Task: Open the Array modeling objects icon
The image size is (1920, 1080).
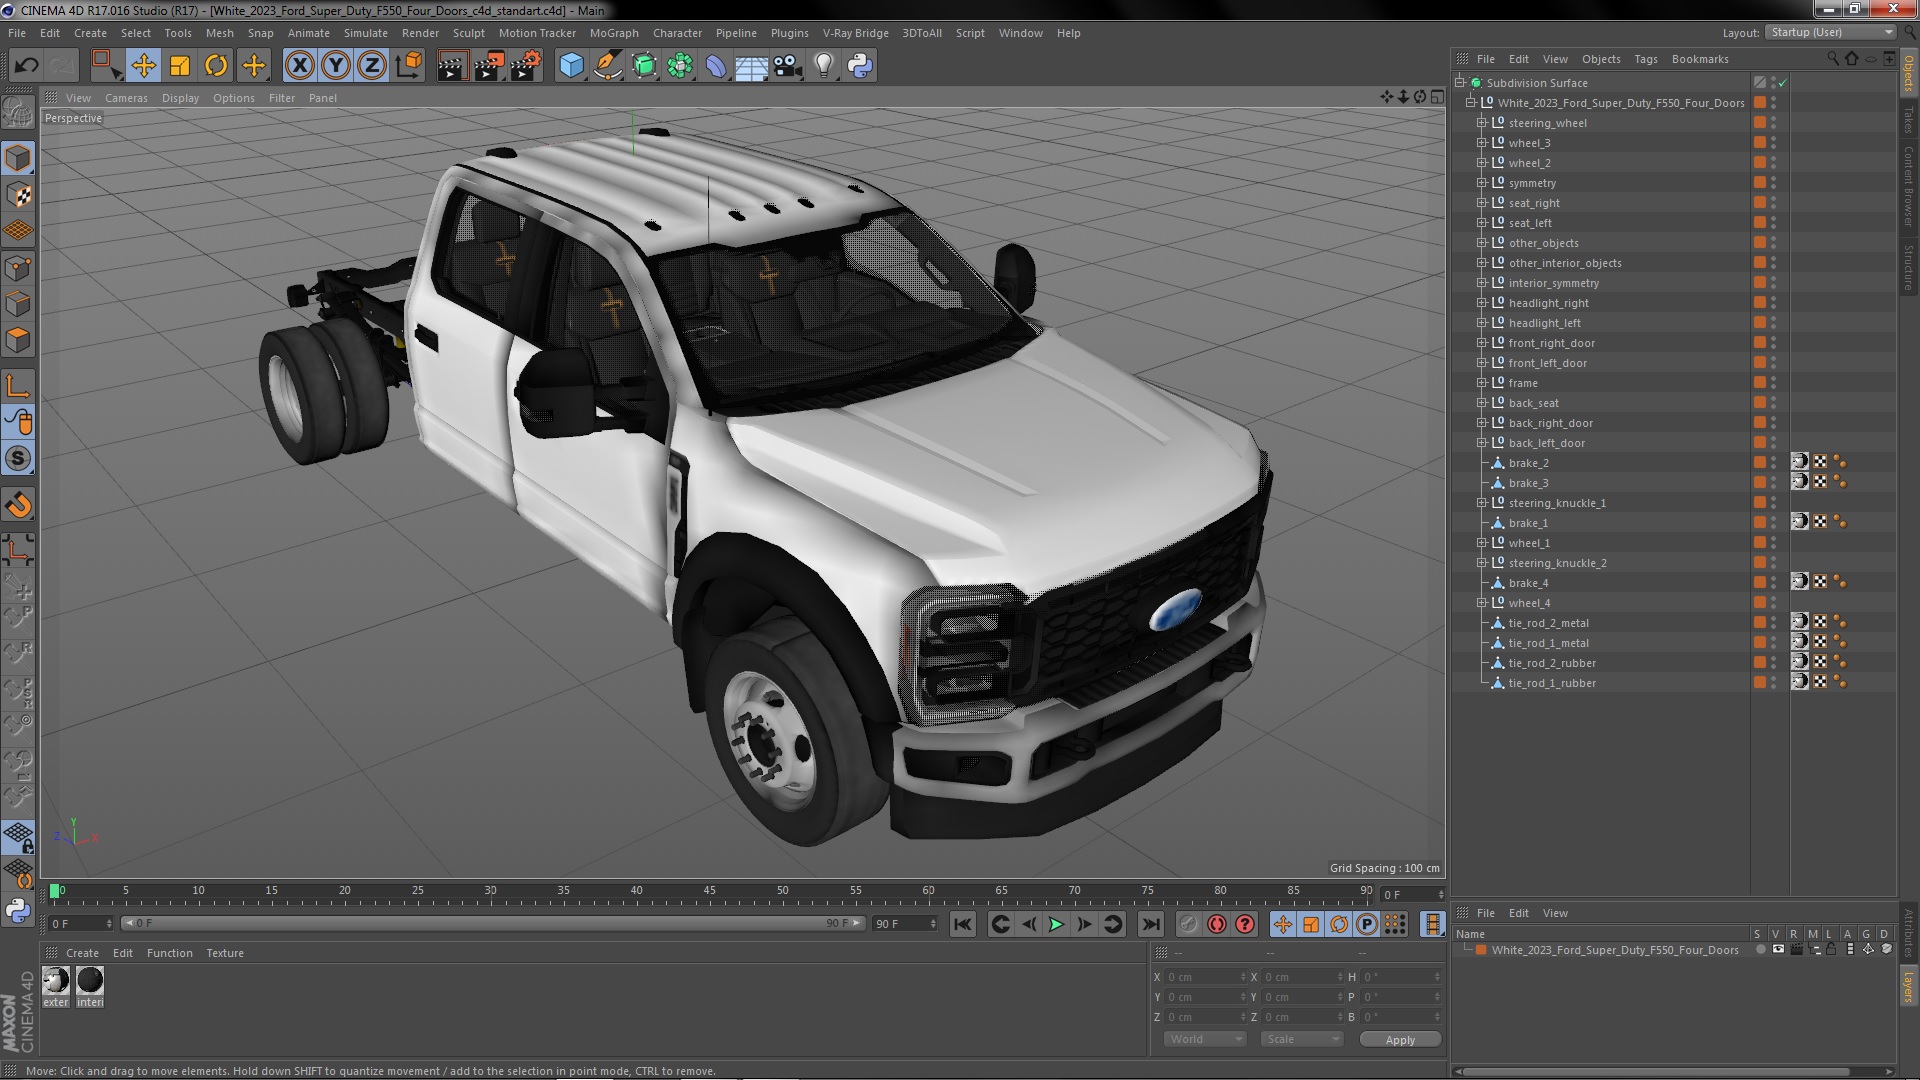Action: [680, 66]
